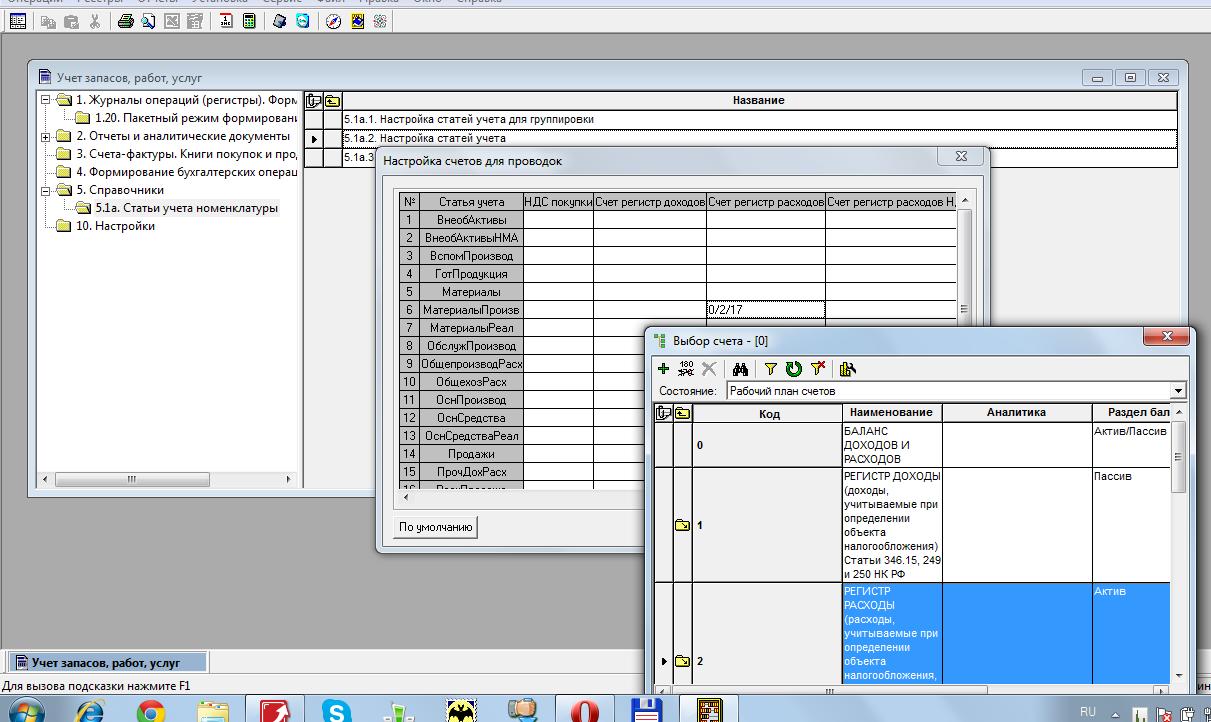Click the grey X delete icon in Выбор счета
The height and width of the screenshot is (722, 1211).
709,369
